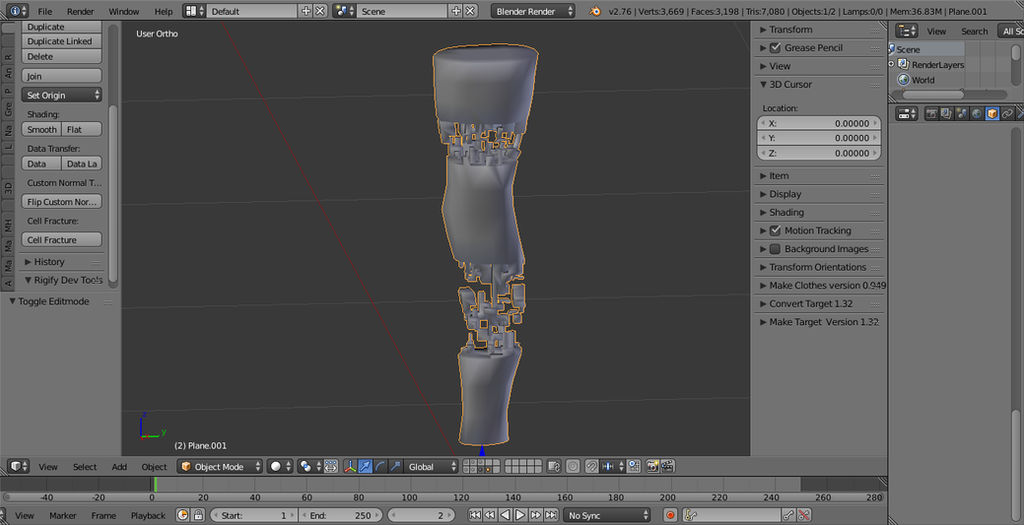Click the delete keyframes crossed key icon
Viewport: 1024px width, 525px height.
[804, 515]
